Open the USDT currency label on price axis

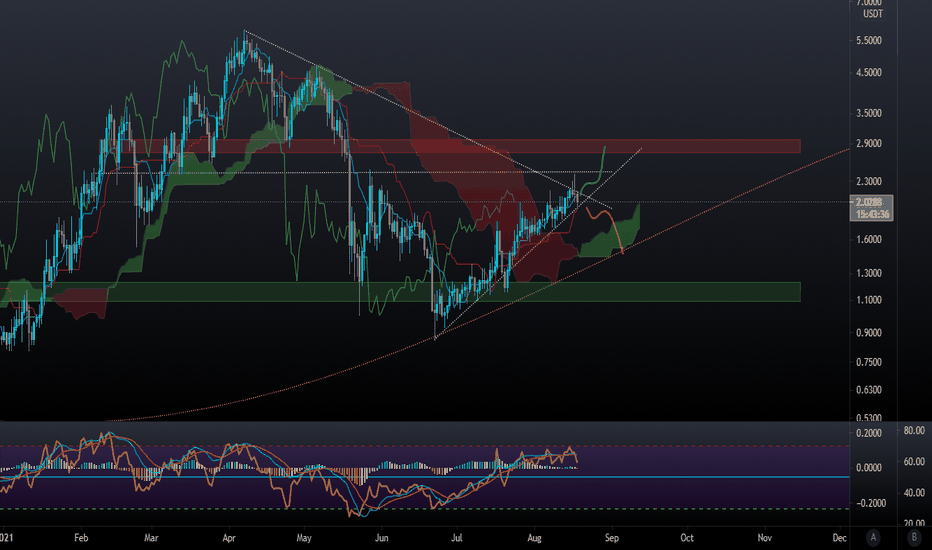click(x=873, y=14)
